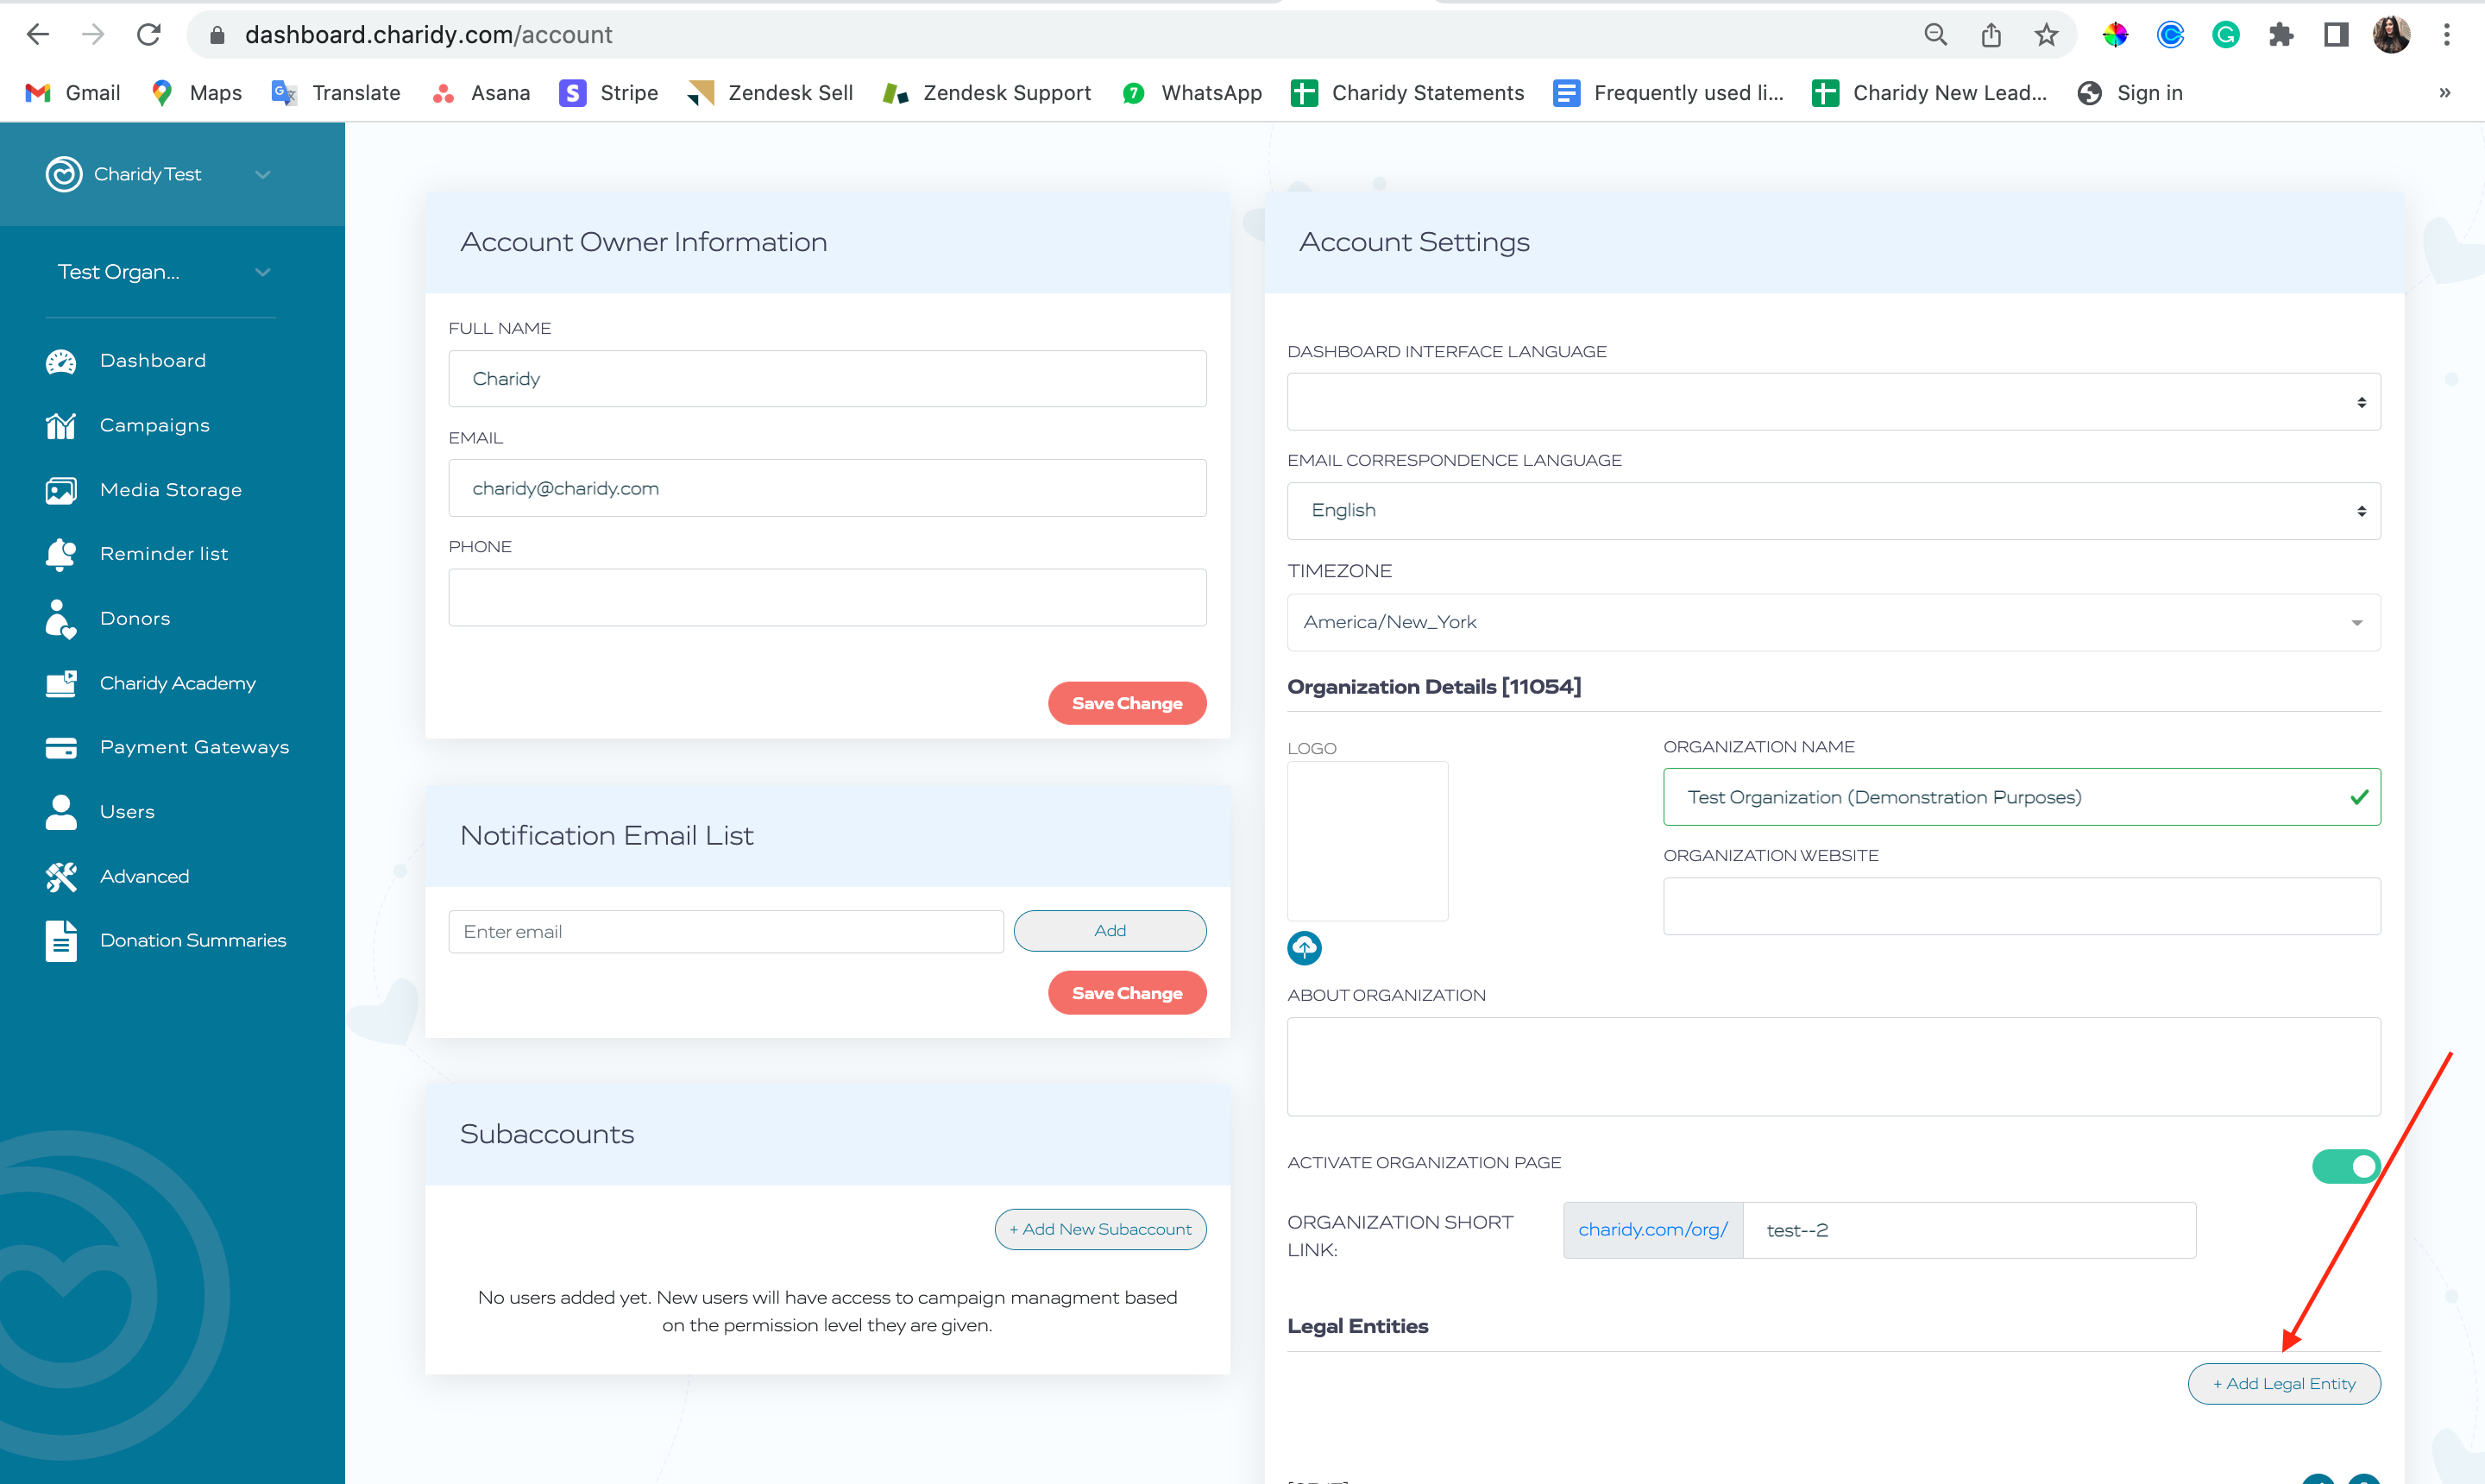Open the Grammarly extension icon

(x=2225, y=35)
